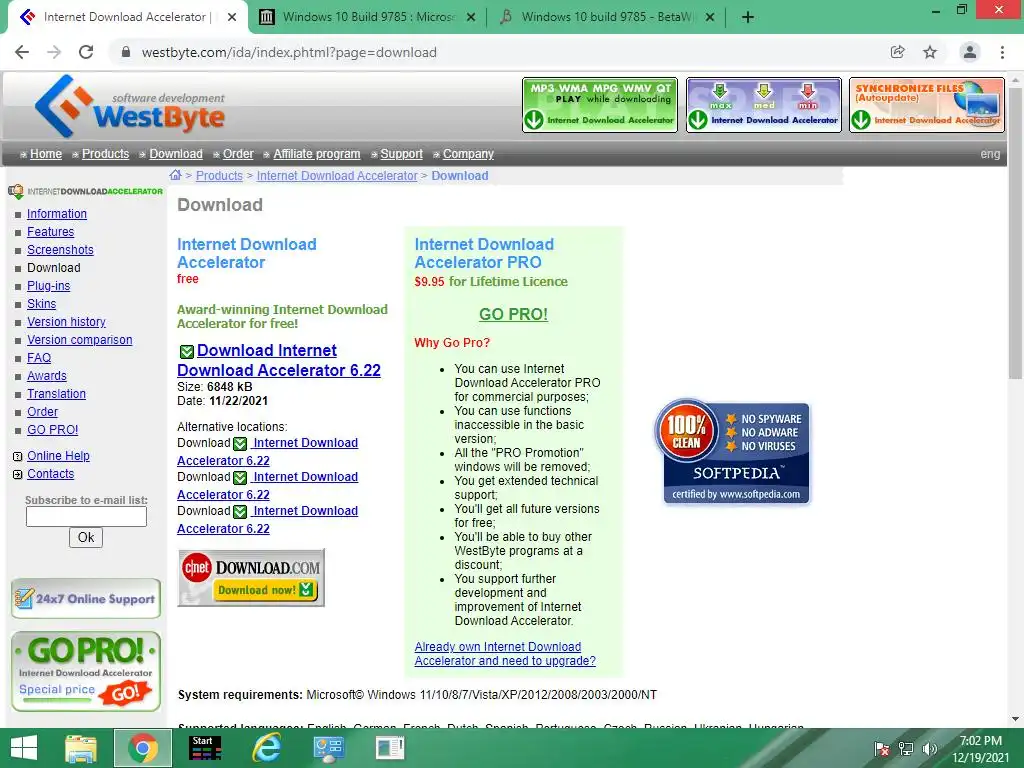Click the eng language selector
Viewport: 1024px width, 768px height.
(x=990, y=154)
